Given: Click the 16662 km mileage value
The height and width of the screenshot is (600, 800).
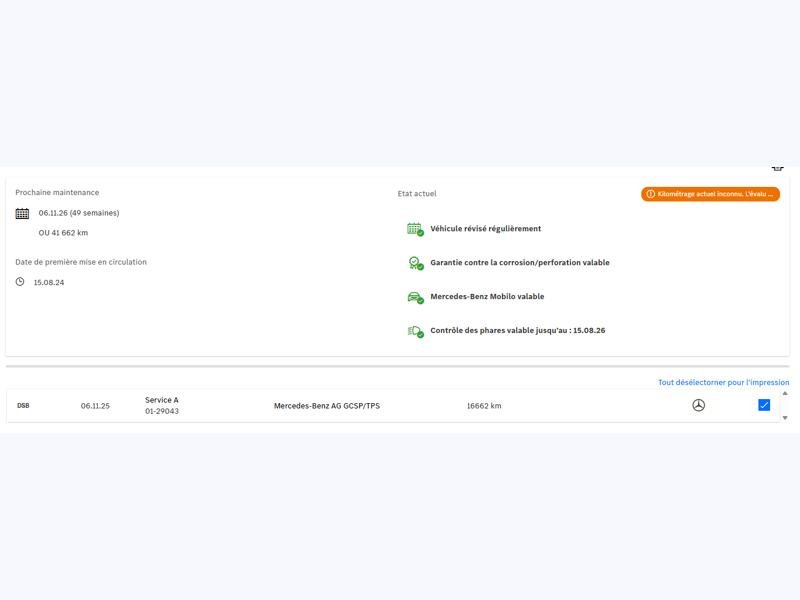Looking at the screenshot, I should click(x=484, y=406).
